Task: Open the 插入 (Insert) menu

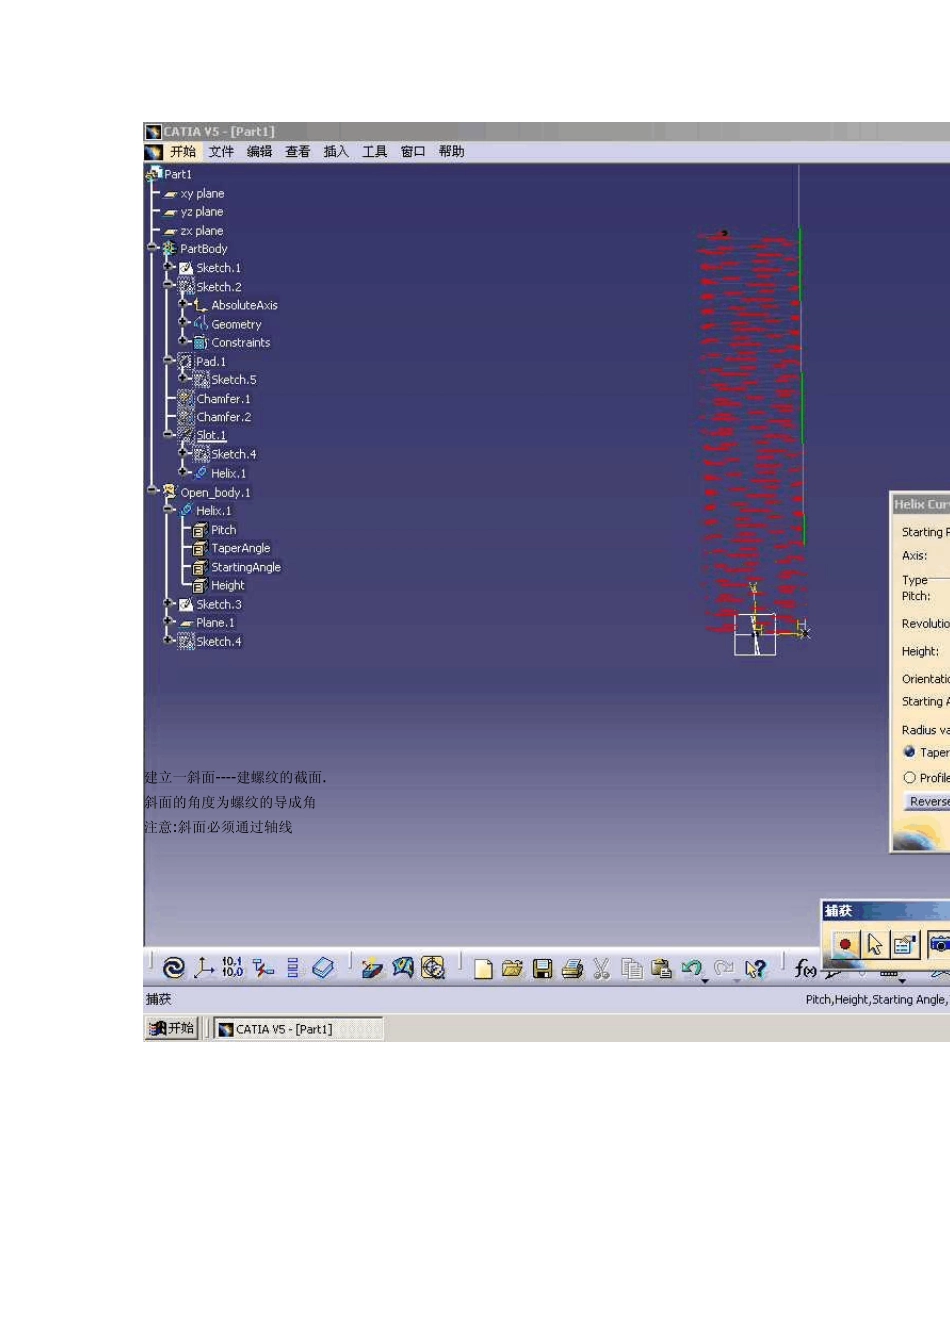Action: coord(336,152)
